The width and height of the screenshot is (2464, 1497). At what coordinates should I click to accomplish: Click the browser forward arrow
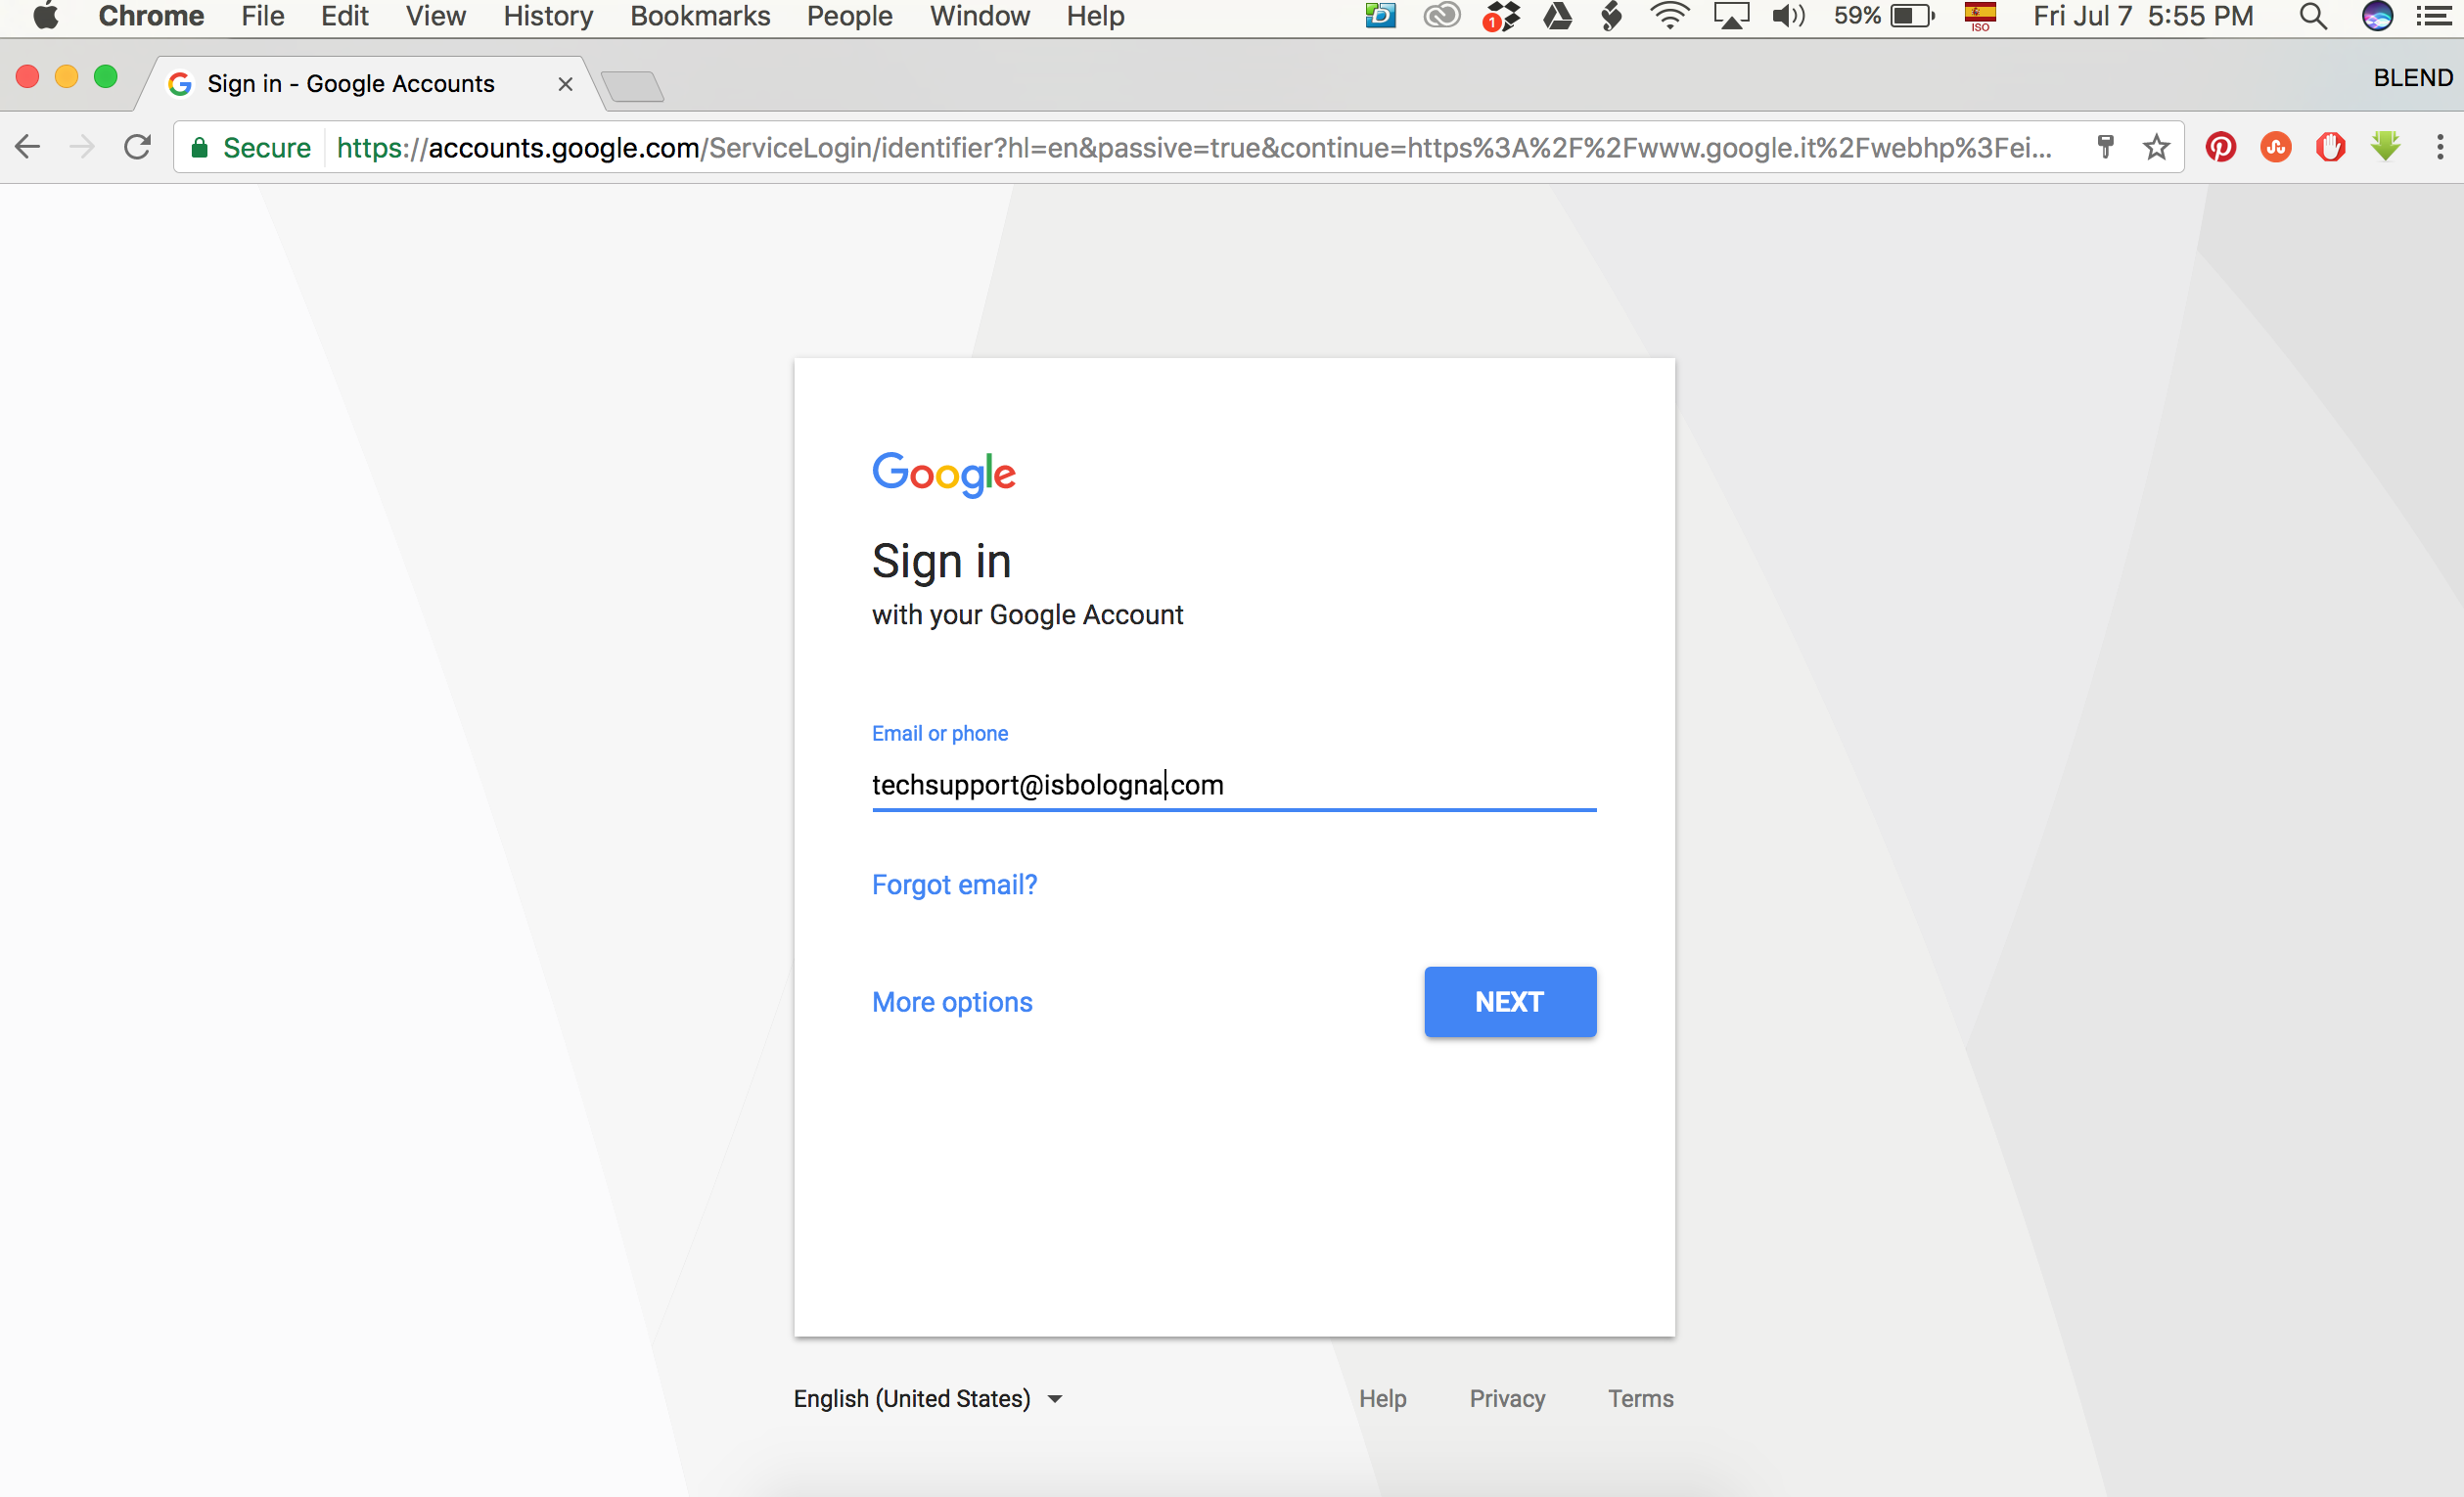[82, 147]
